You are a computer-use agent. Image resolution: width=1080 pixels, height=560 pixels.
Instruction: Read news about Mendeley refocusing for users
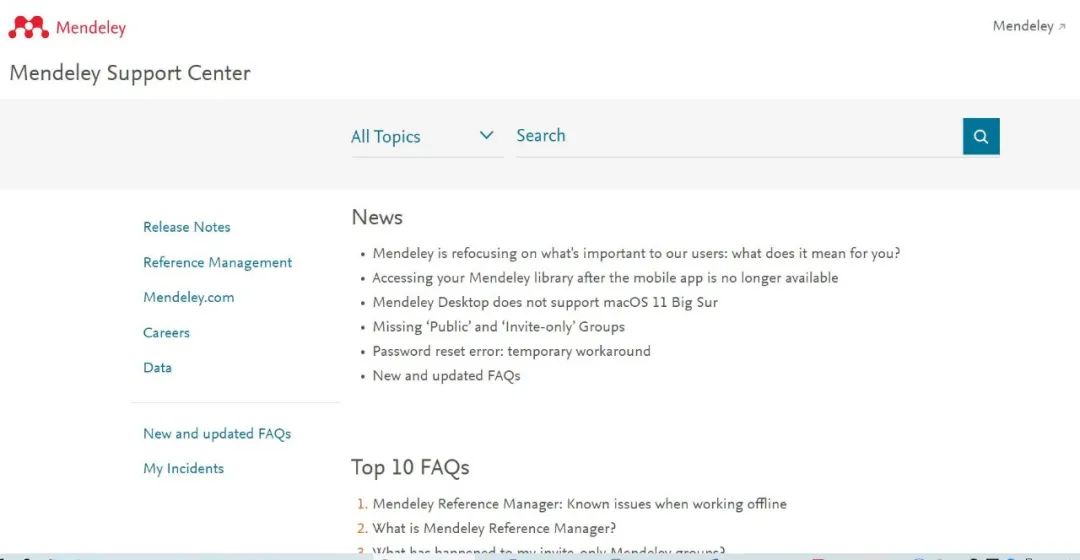pos(636,253)
